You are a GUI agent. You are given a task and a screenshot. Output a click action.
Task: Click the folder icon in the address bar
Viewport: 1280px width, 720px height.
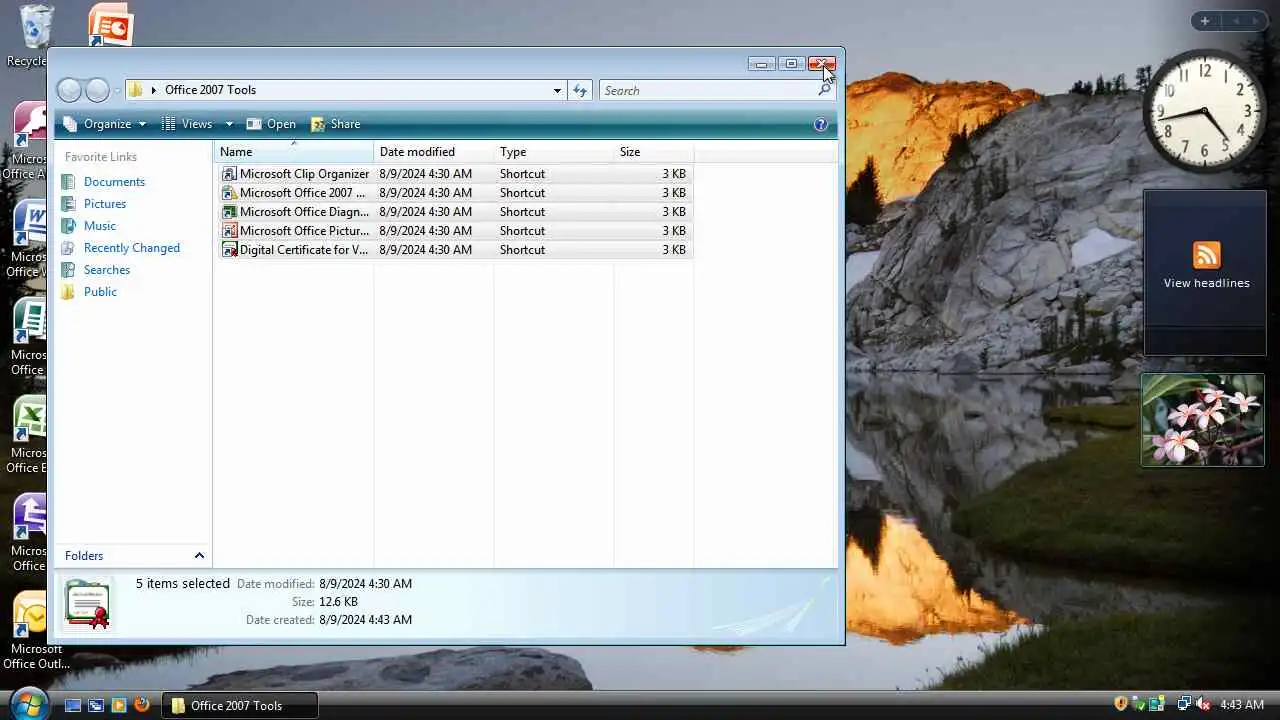pos(136,90)
